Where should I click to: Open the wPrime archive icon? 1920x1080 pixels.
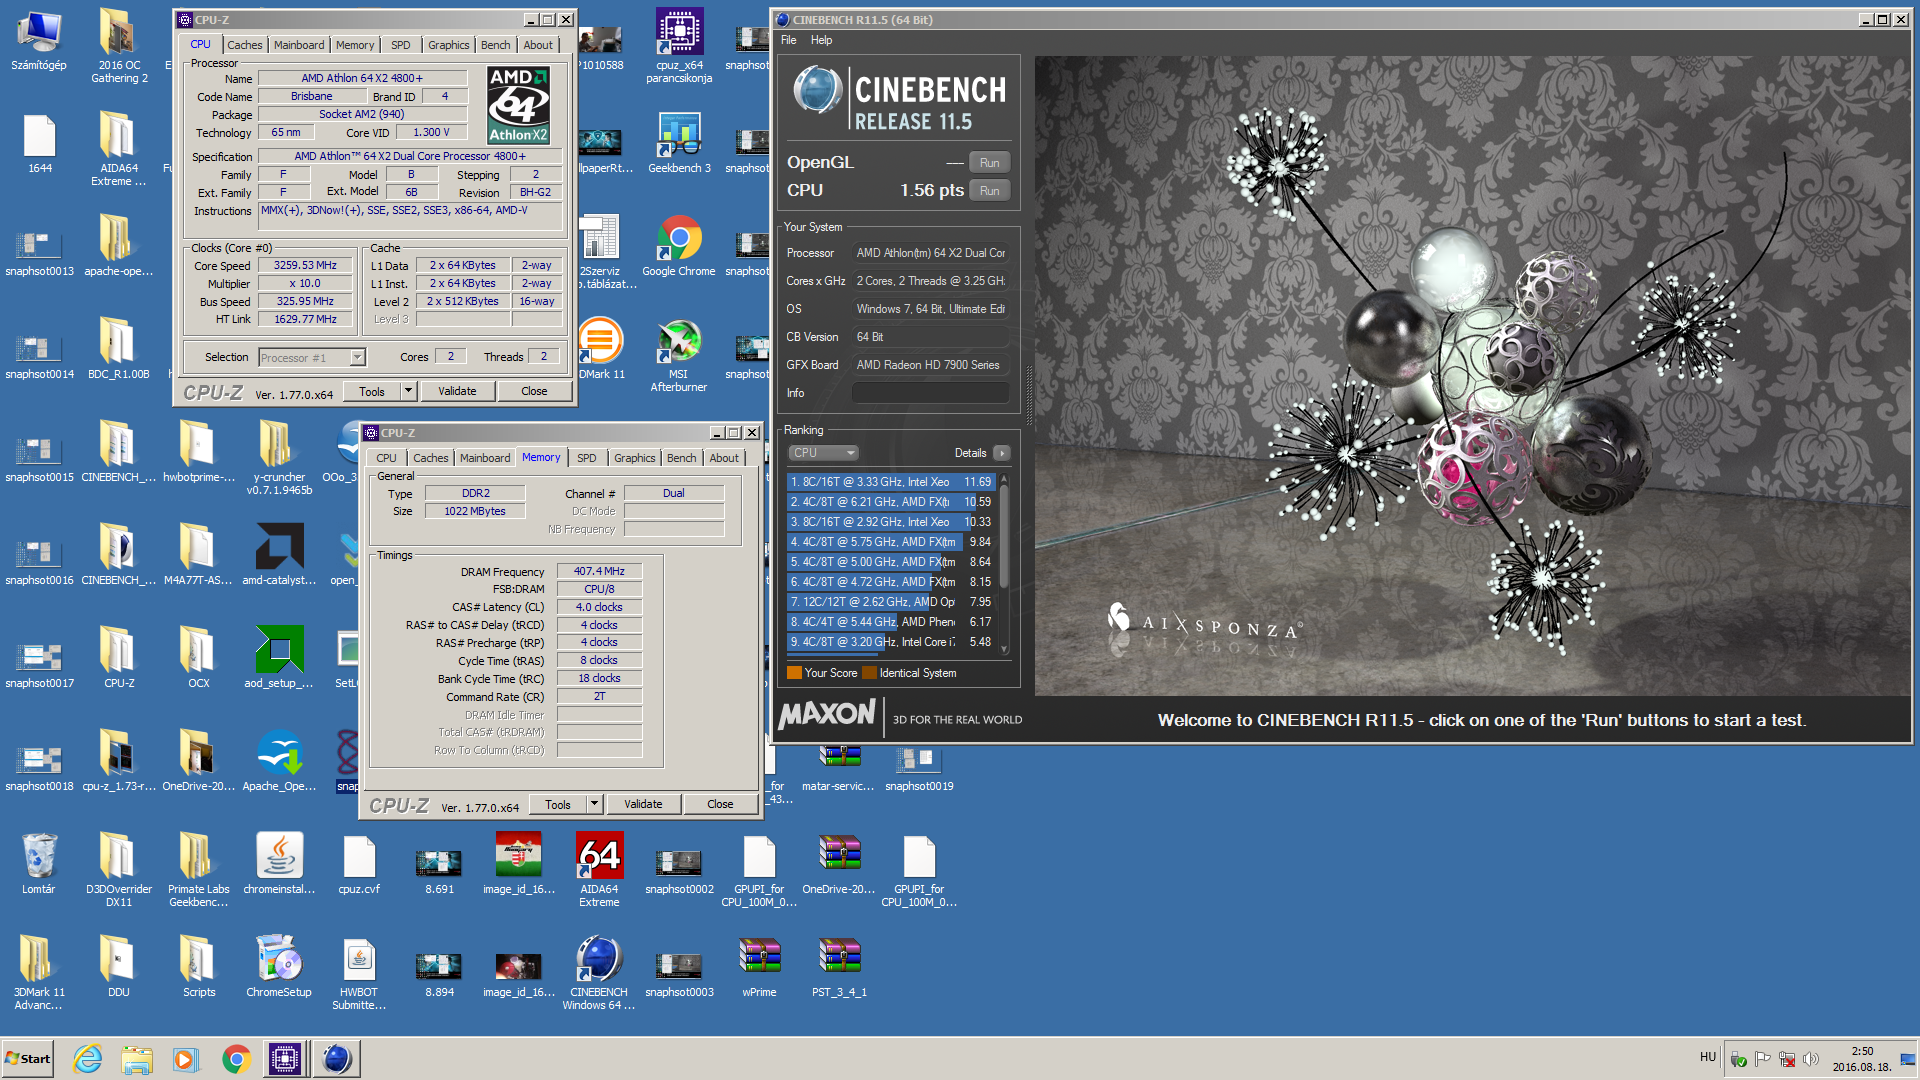pos(759,967)
